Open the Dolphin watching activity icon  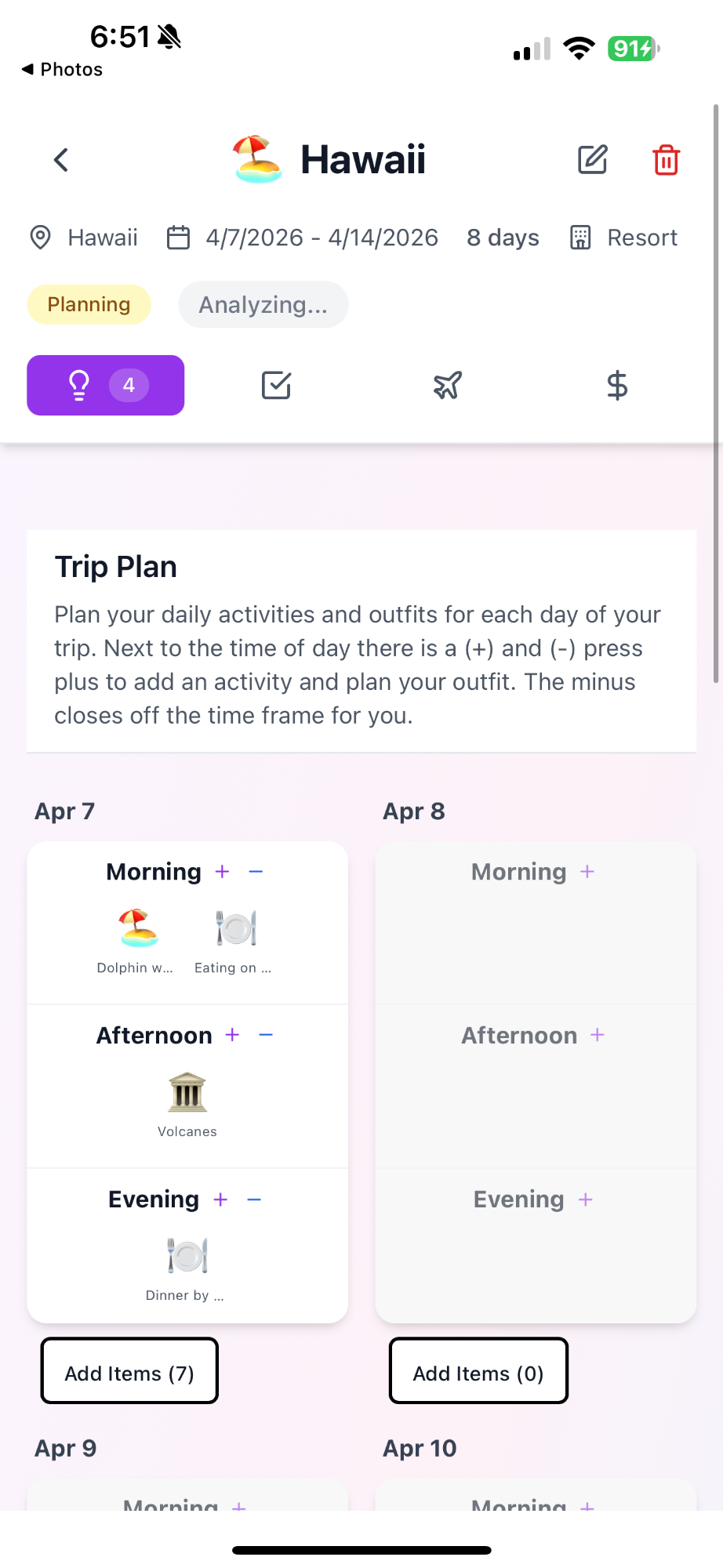pos(137,928)
